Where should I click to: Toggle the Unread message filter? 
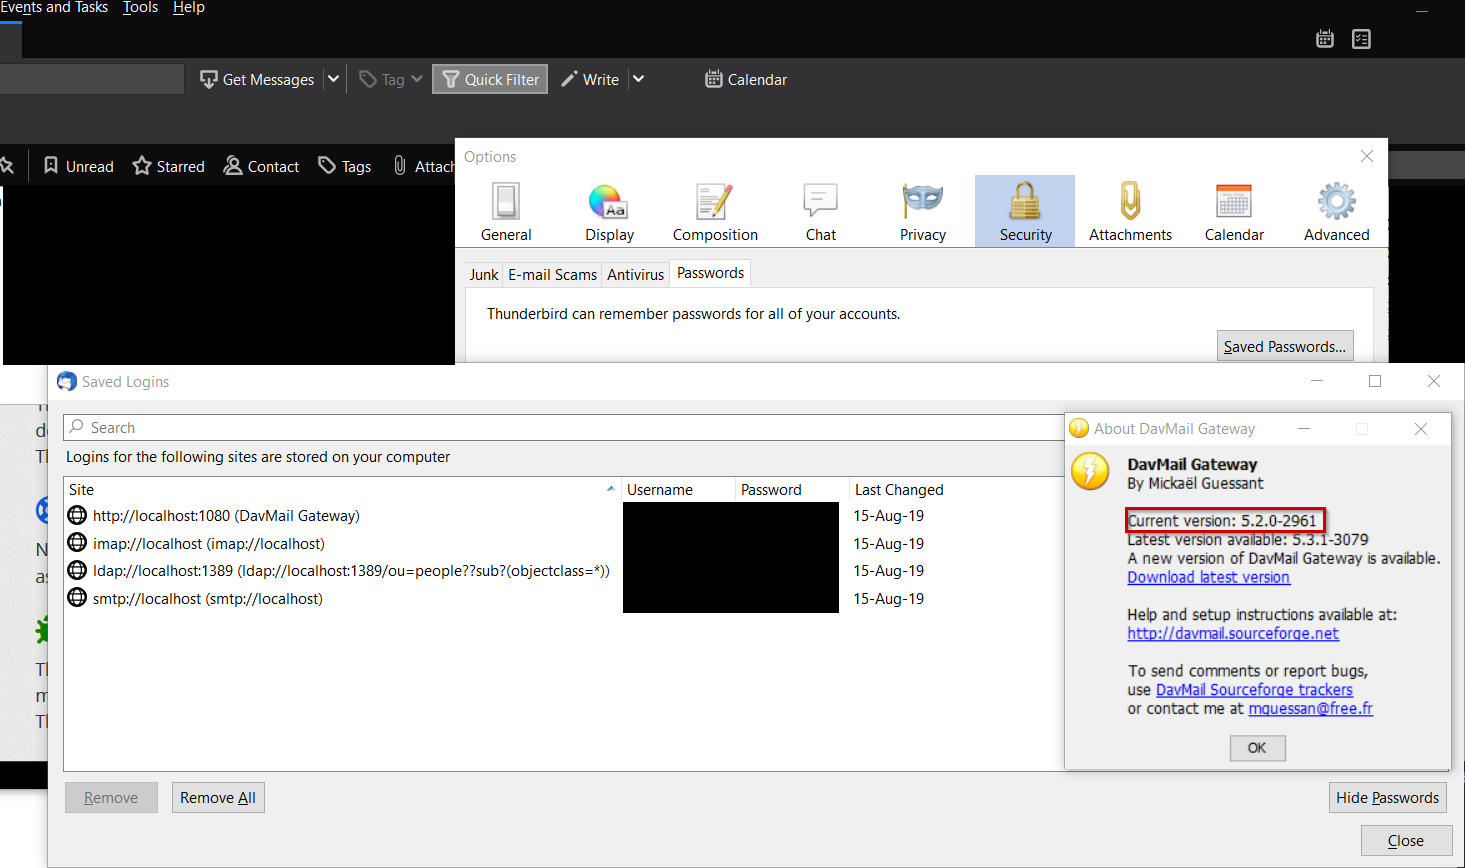tap(78, 166)
